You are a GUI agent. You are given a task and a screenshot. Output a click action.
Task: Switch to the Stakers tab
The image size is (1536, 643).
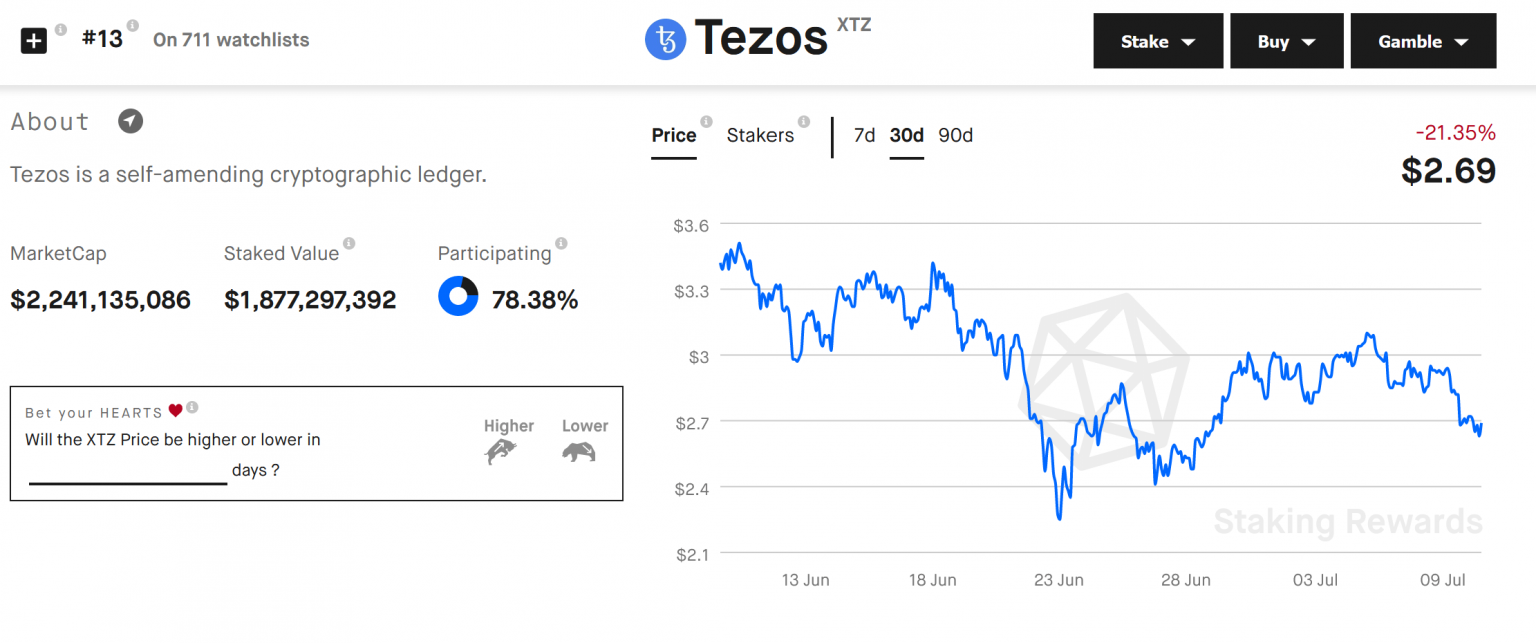tap(762, 135)
